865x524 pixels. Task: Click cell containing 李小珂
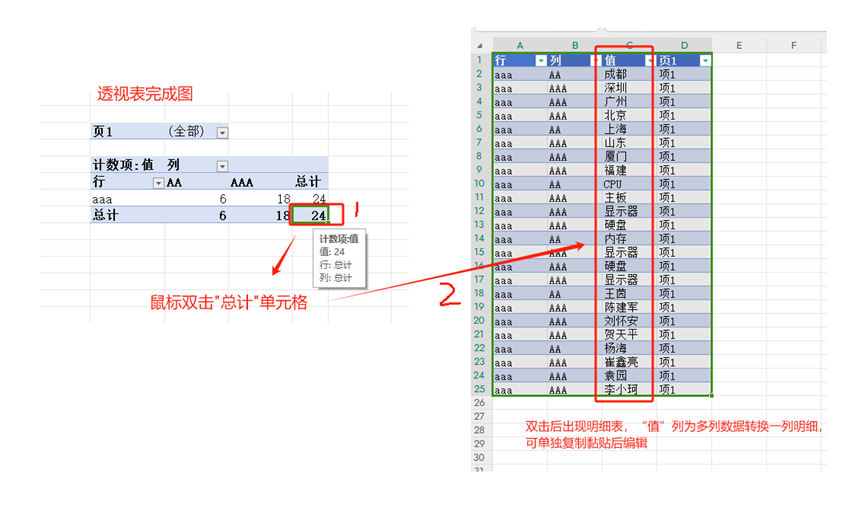coord(629,389)
